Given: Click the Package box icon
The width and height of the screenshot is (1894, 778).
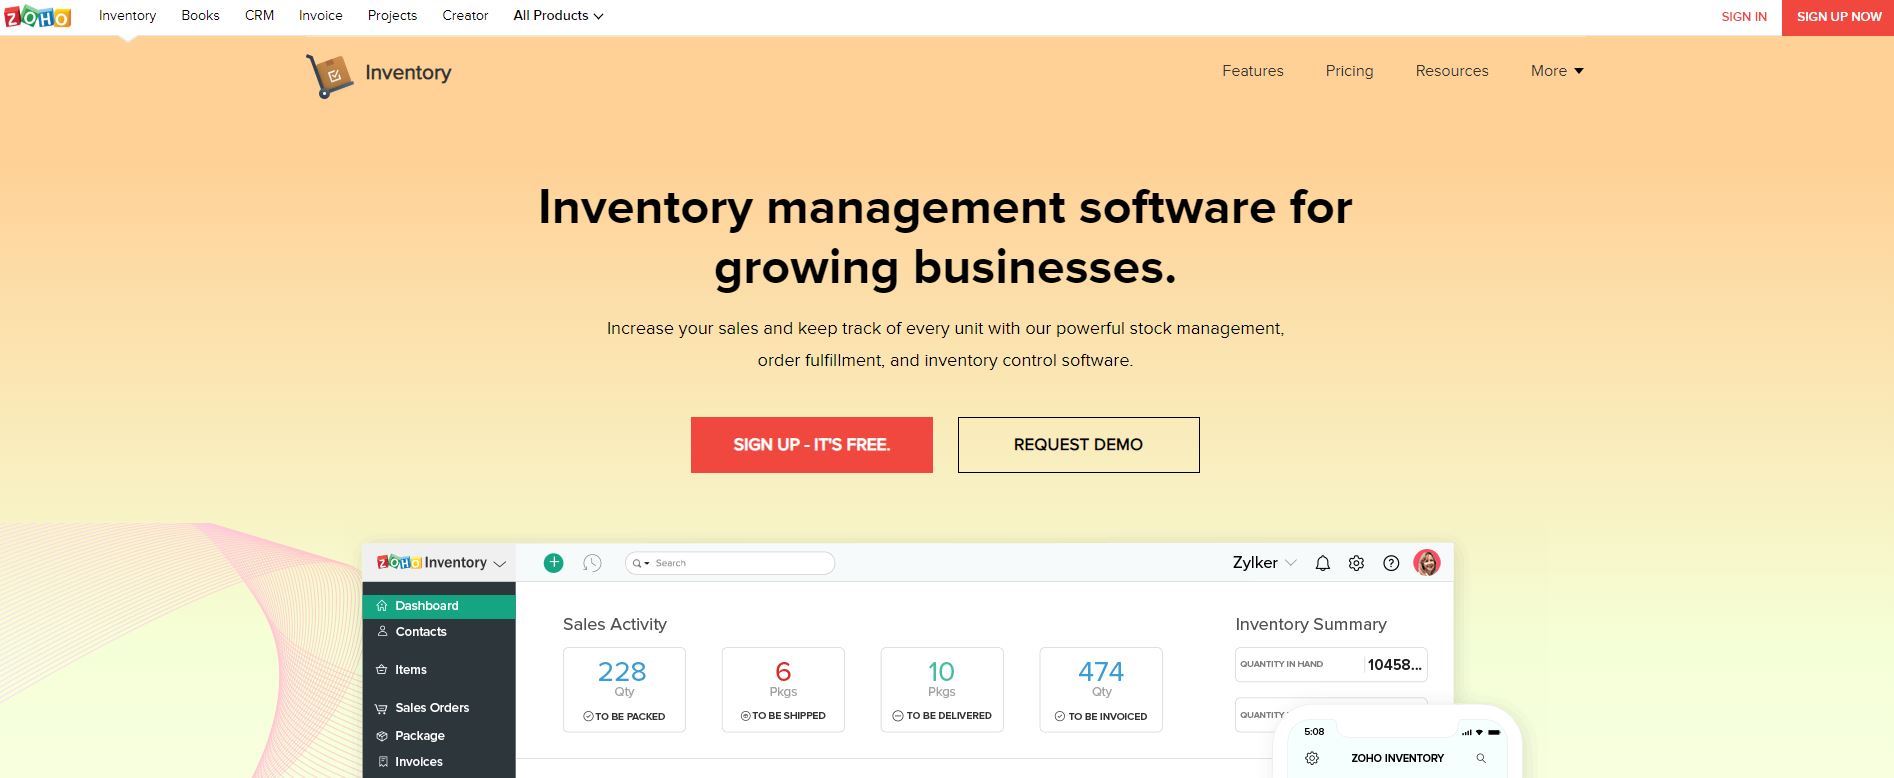Looking at the screenshot, I should (x=382, y=736).
